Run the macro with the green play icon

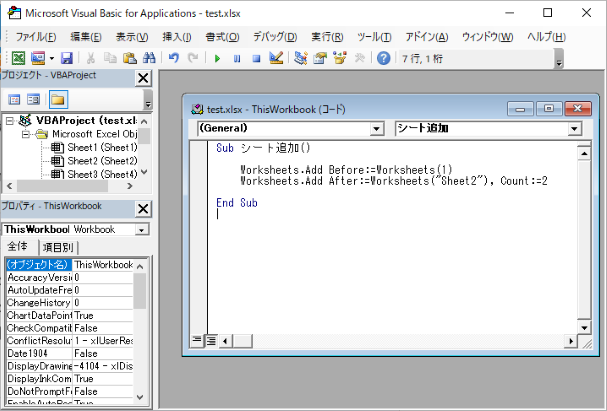click(x=217, y=59)
